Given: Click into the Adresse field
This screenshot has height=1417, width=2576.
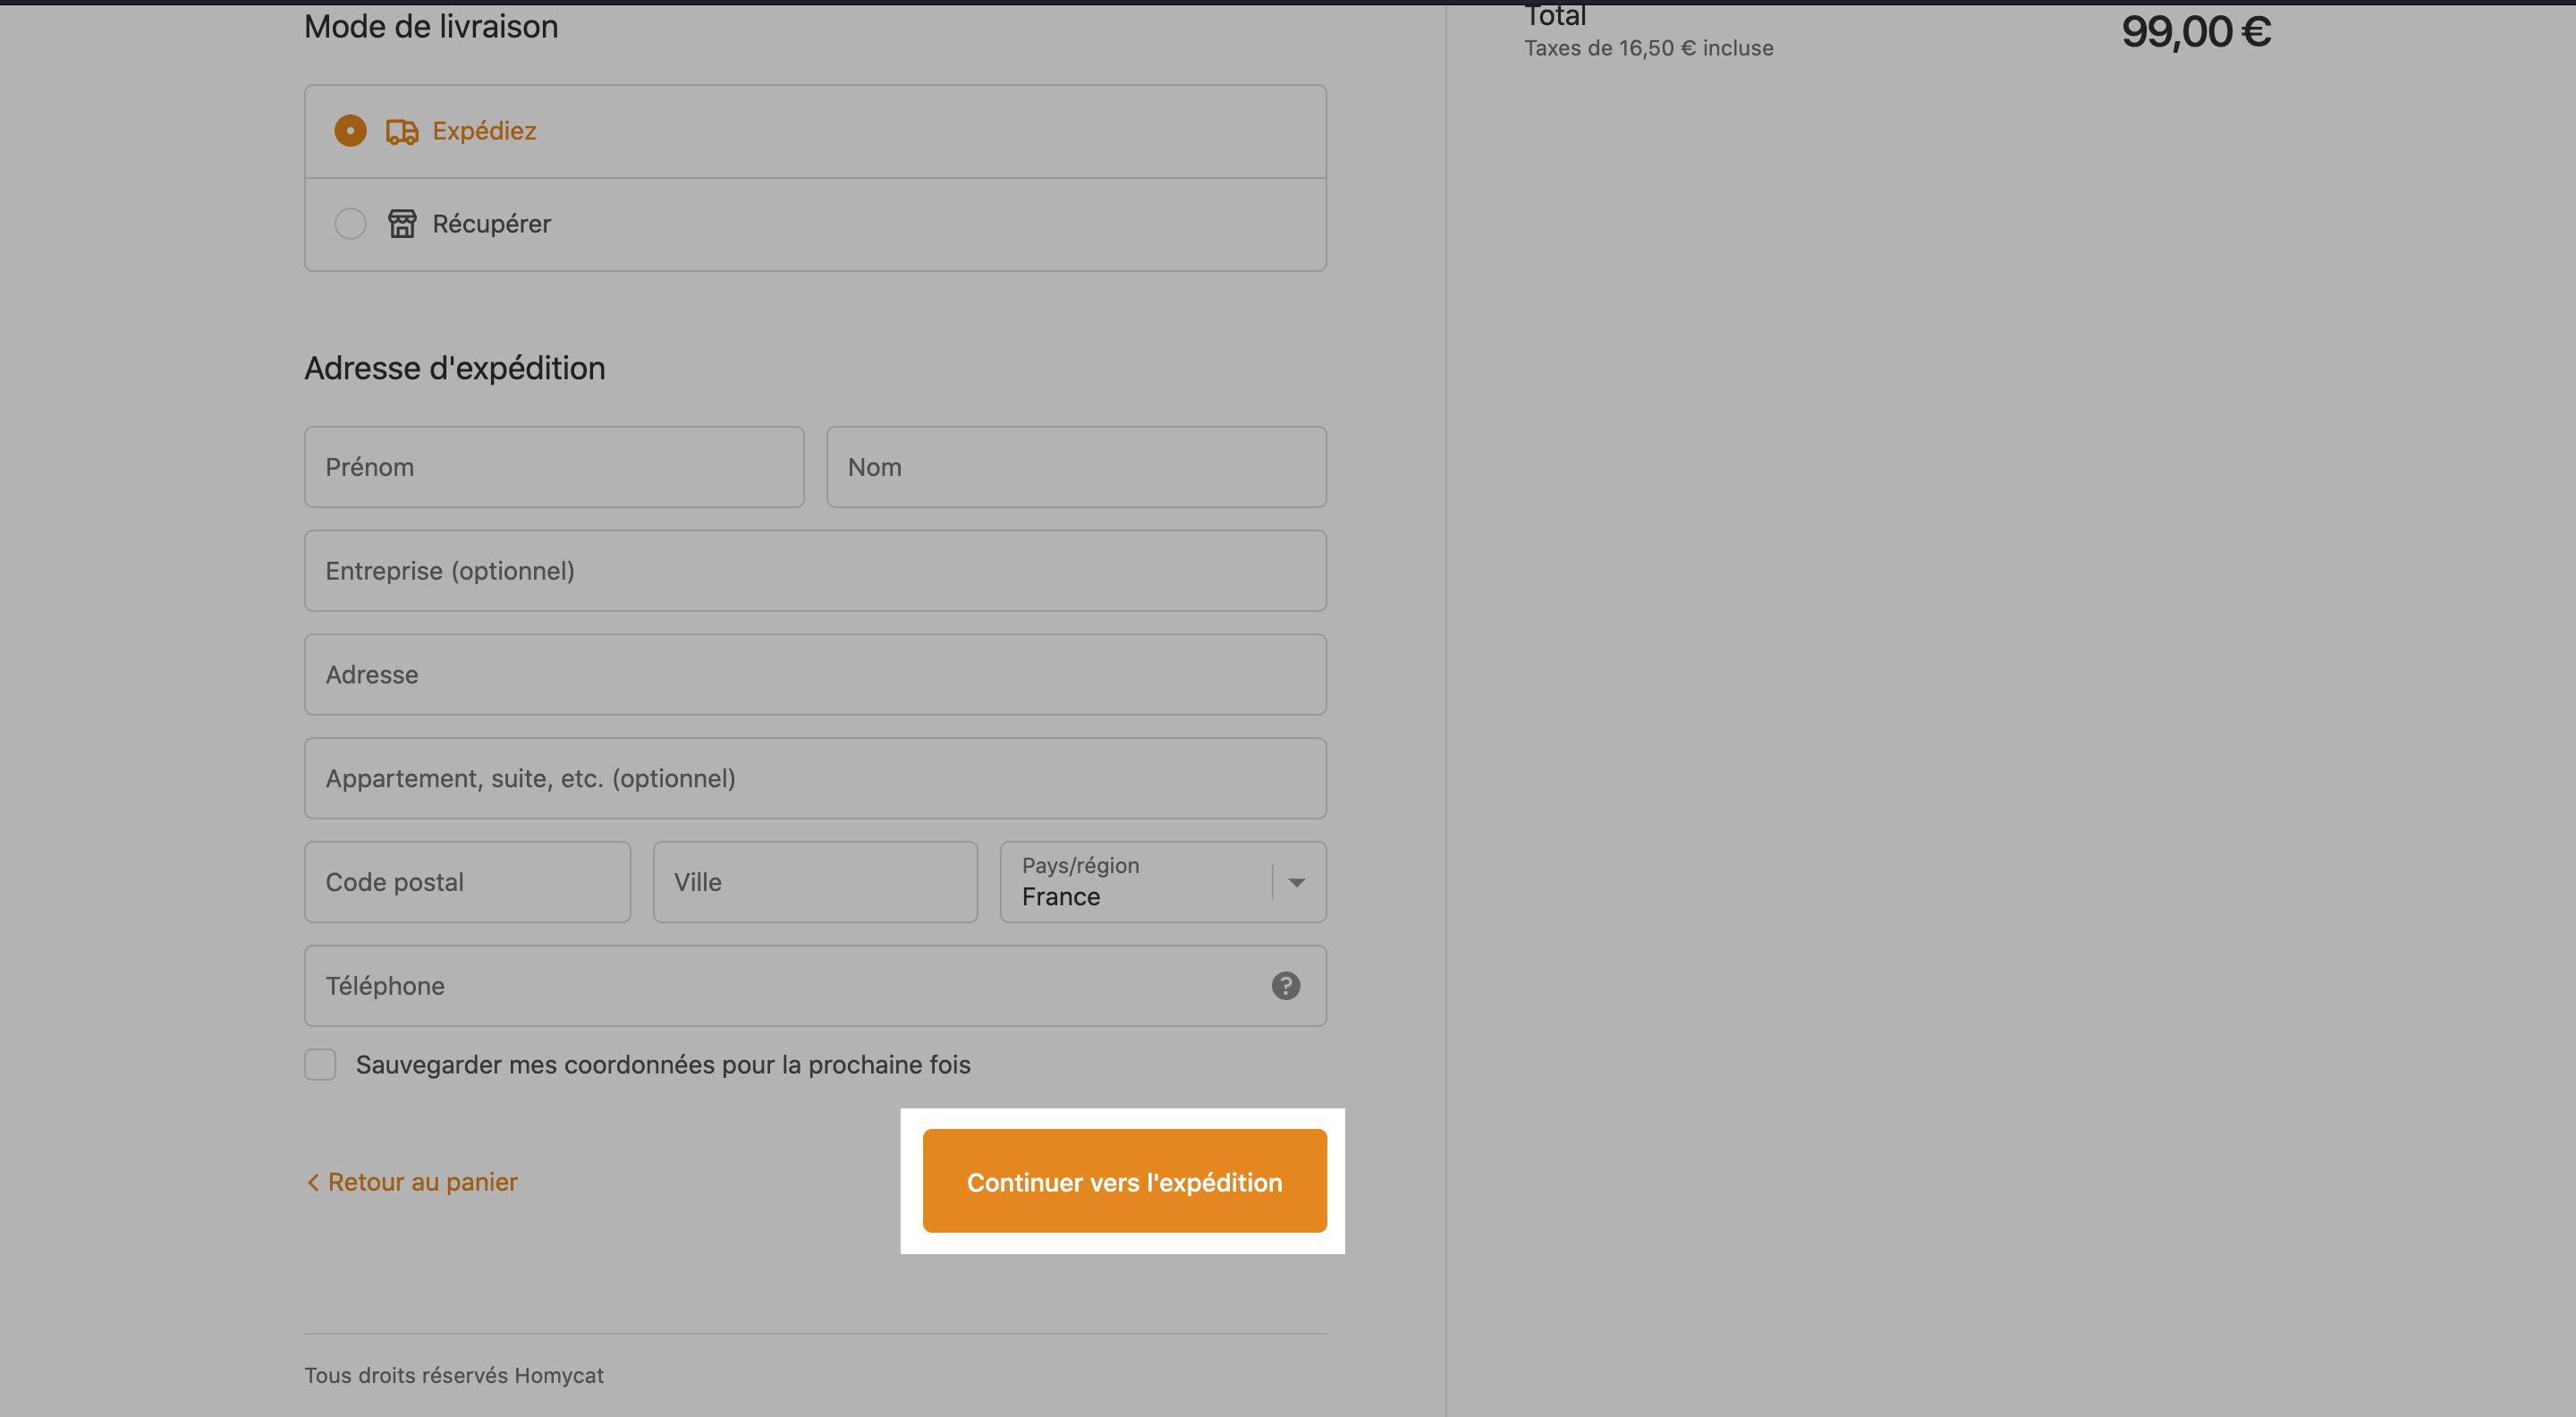Looking at the screenshot, I should pyautogui.click(x=815, y=675).
